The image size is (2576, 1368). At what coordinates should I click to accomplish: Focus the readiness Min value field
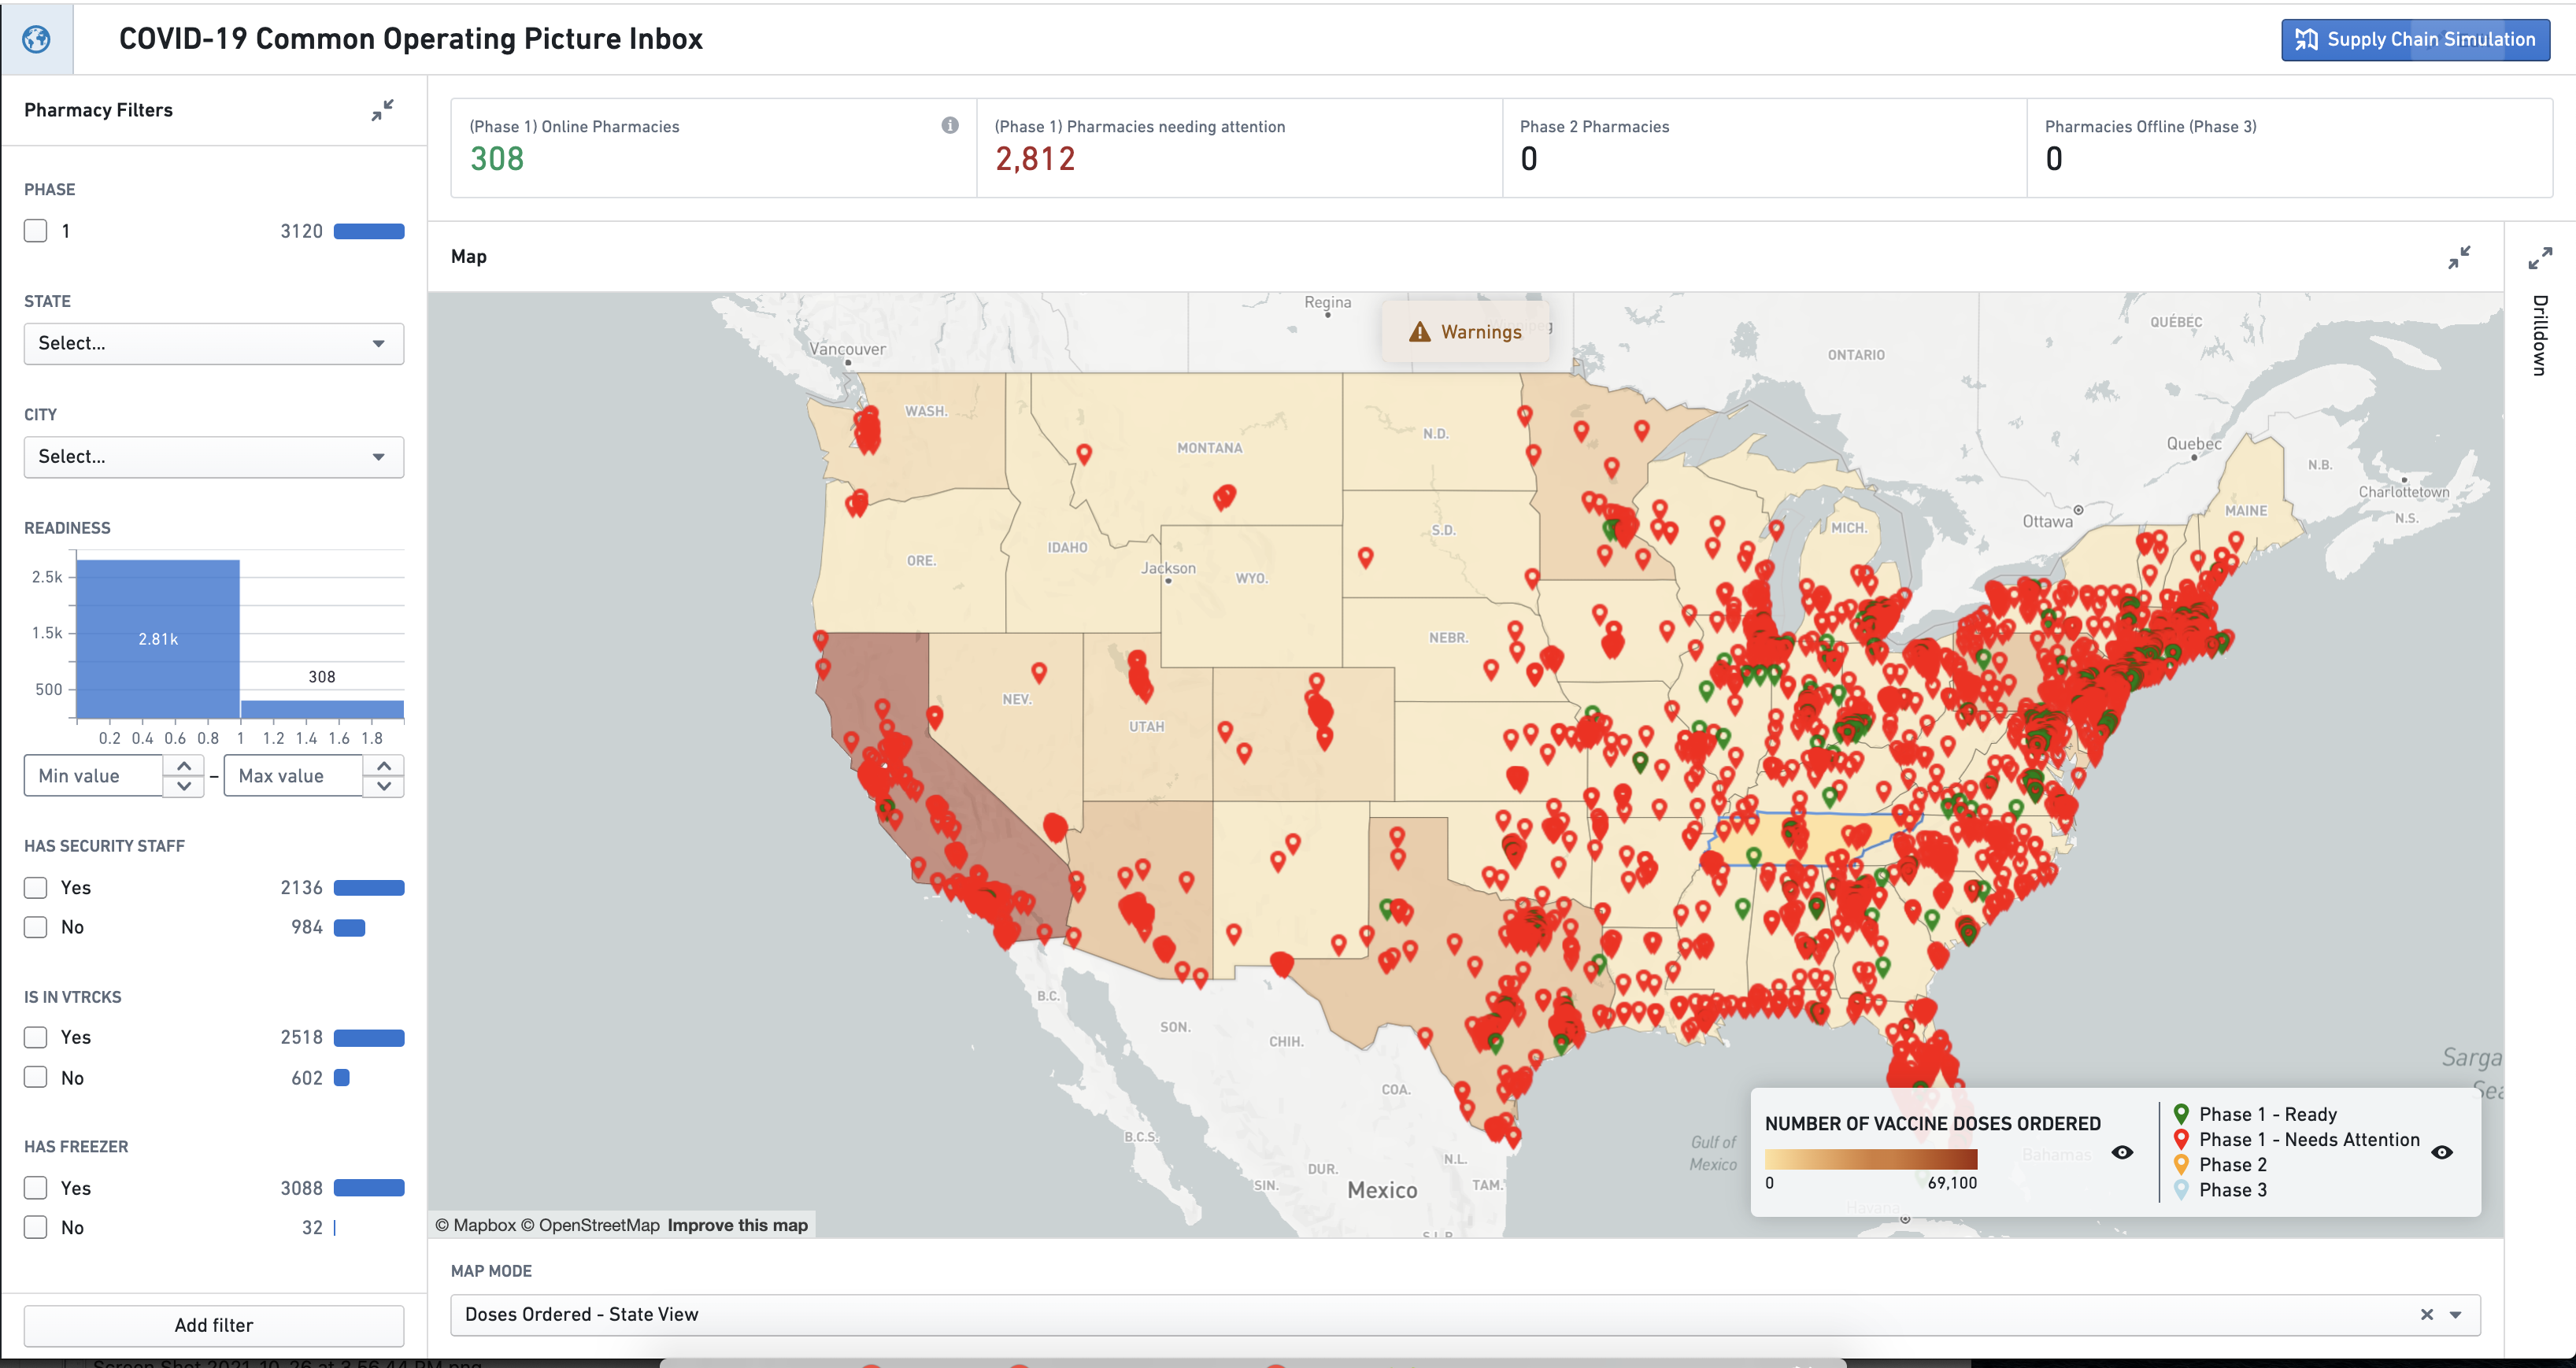click(x=93, y=776)
